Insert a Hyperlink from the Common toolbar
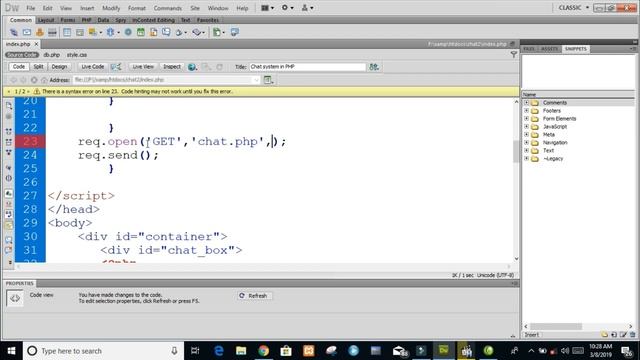 tap(13, 32)
